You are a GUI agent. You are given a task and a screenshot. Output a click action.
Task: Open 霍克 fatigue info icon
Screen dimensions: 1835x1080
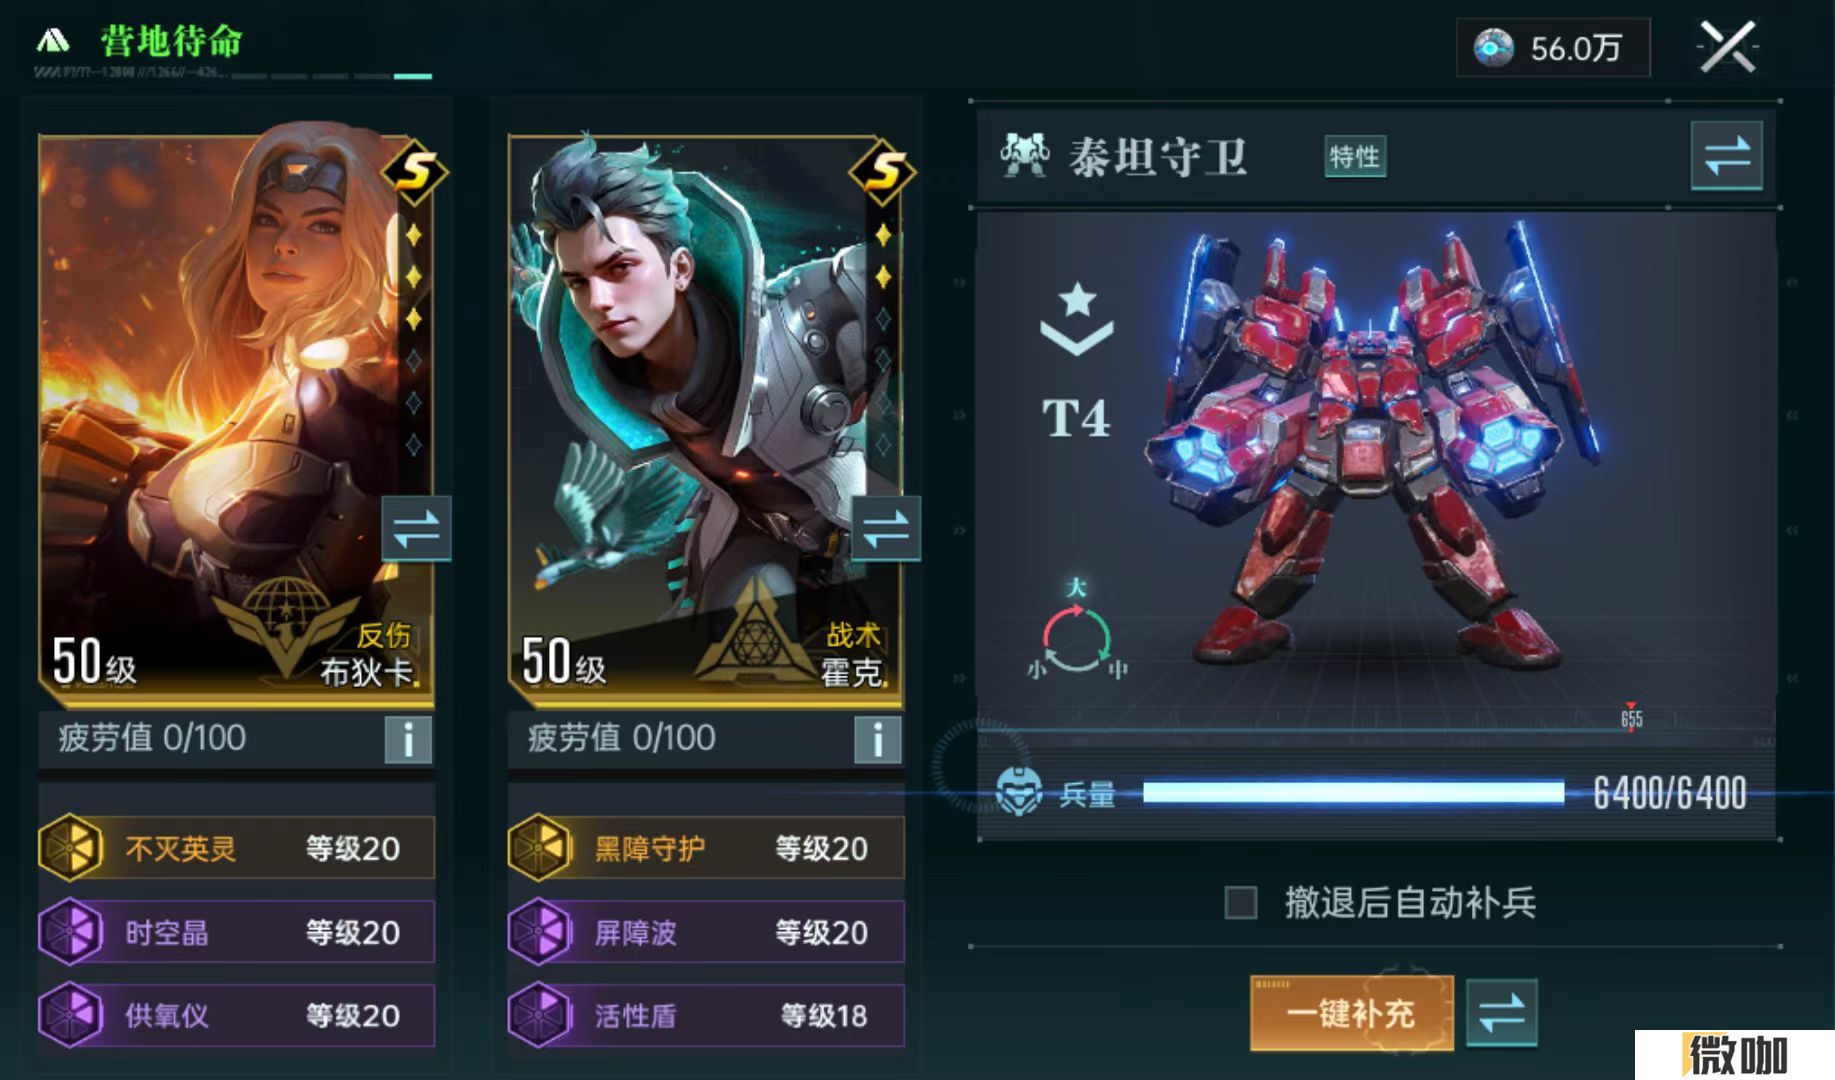coord(877,740)
